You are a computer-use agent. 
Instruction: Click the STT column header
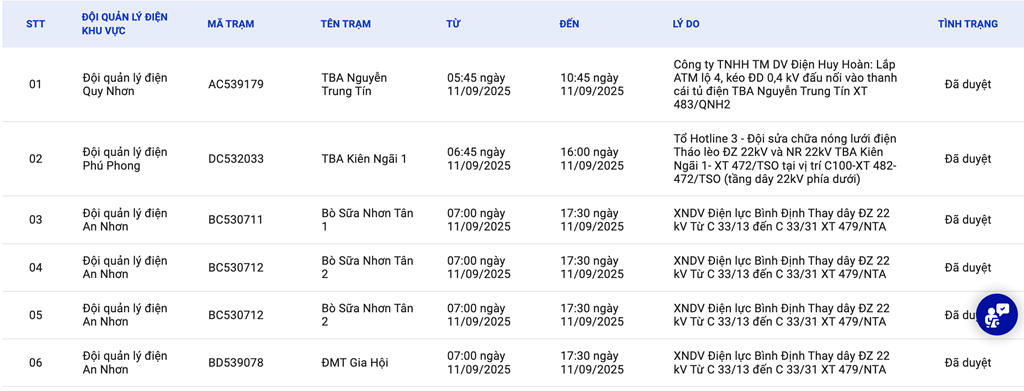pos(35,24)
